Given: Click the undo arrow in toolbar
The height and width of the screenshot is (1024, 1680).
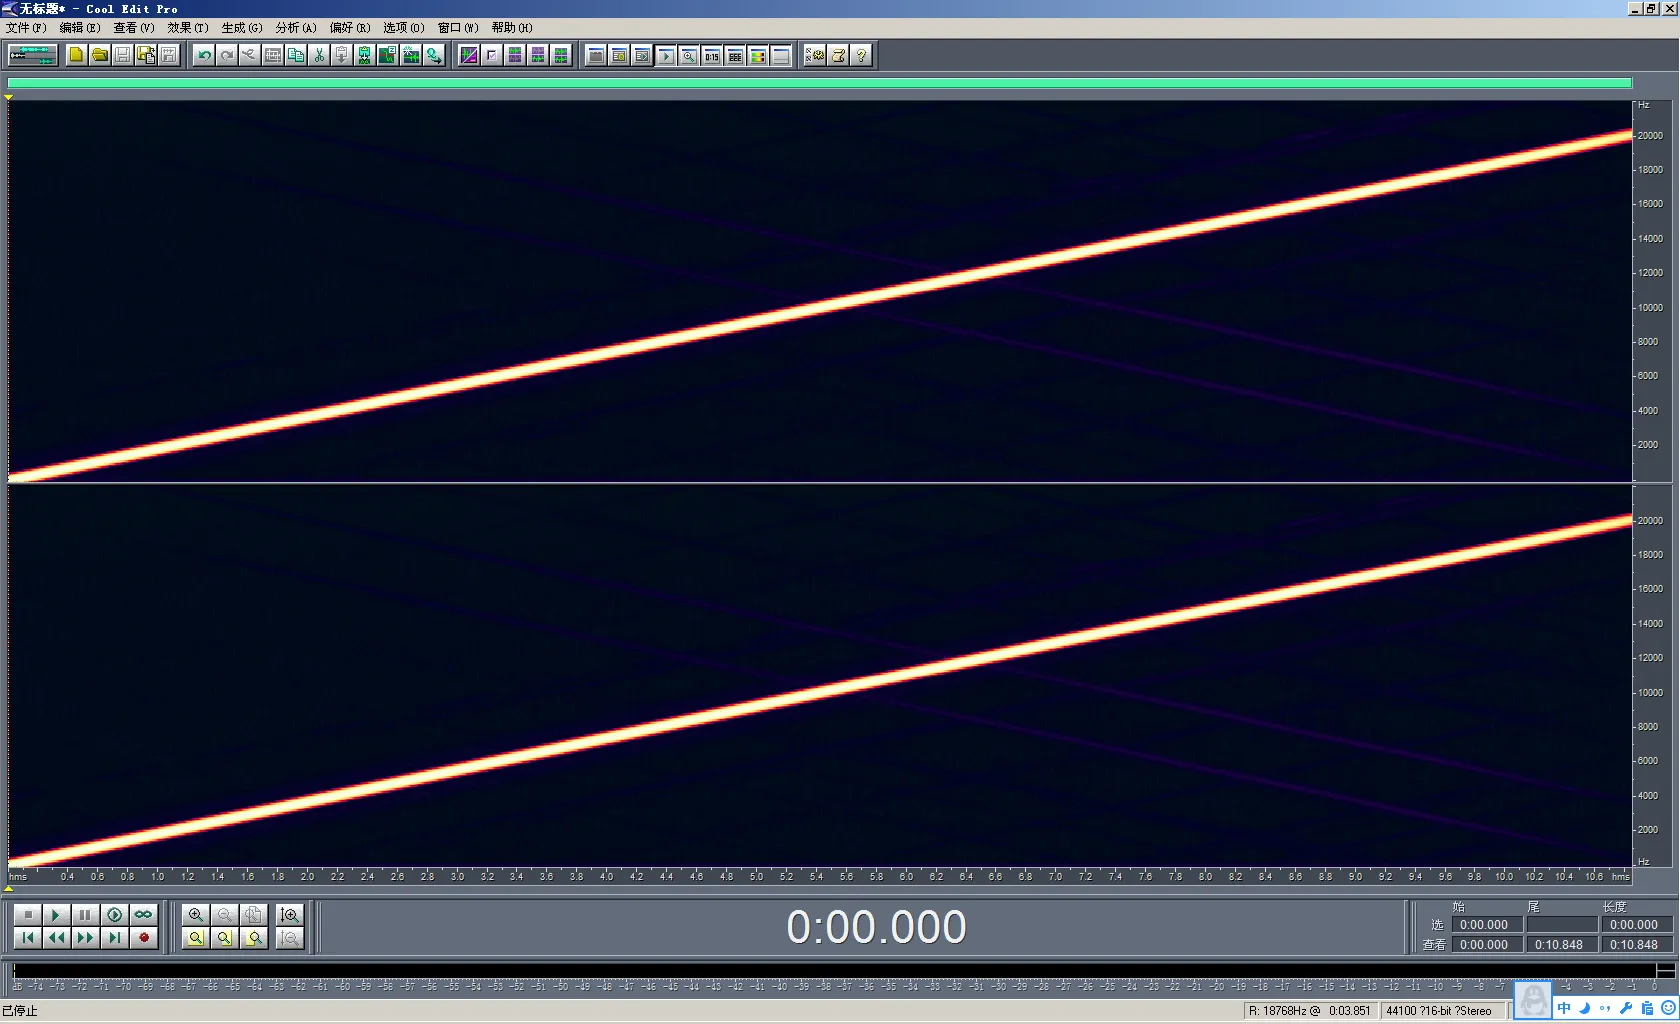Looking at the screenshot, I should coord(204,55).
